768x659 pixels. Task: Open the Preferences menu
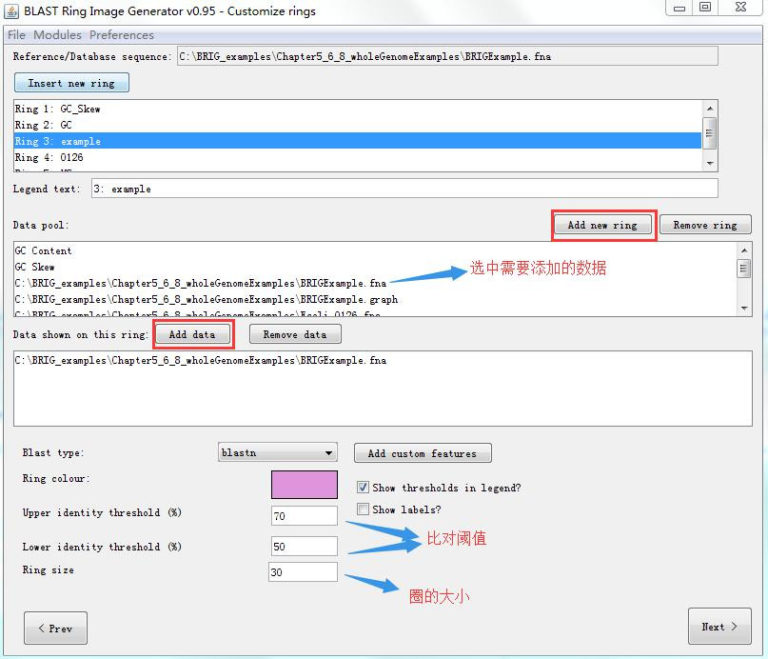[121, 35]
